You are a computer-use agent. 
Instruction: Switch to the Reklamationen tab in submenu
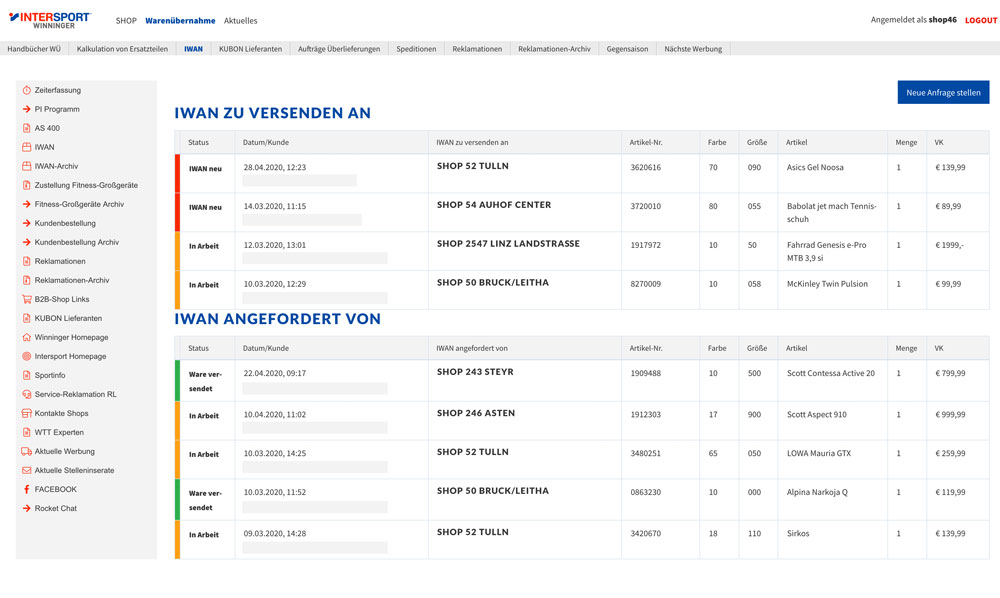point(477,49)
